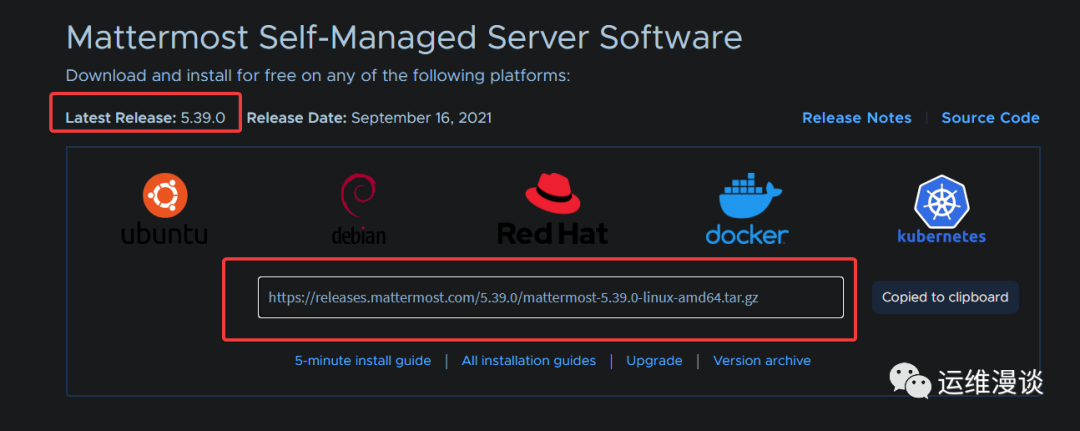Click the September 16, 2021 release date
The width and height of the screenshot is (1080, 431).
[x=421, y=118]
